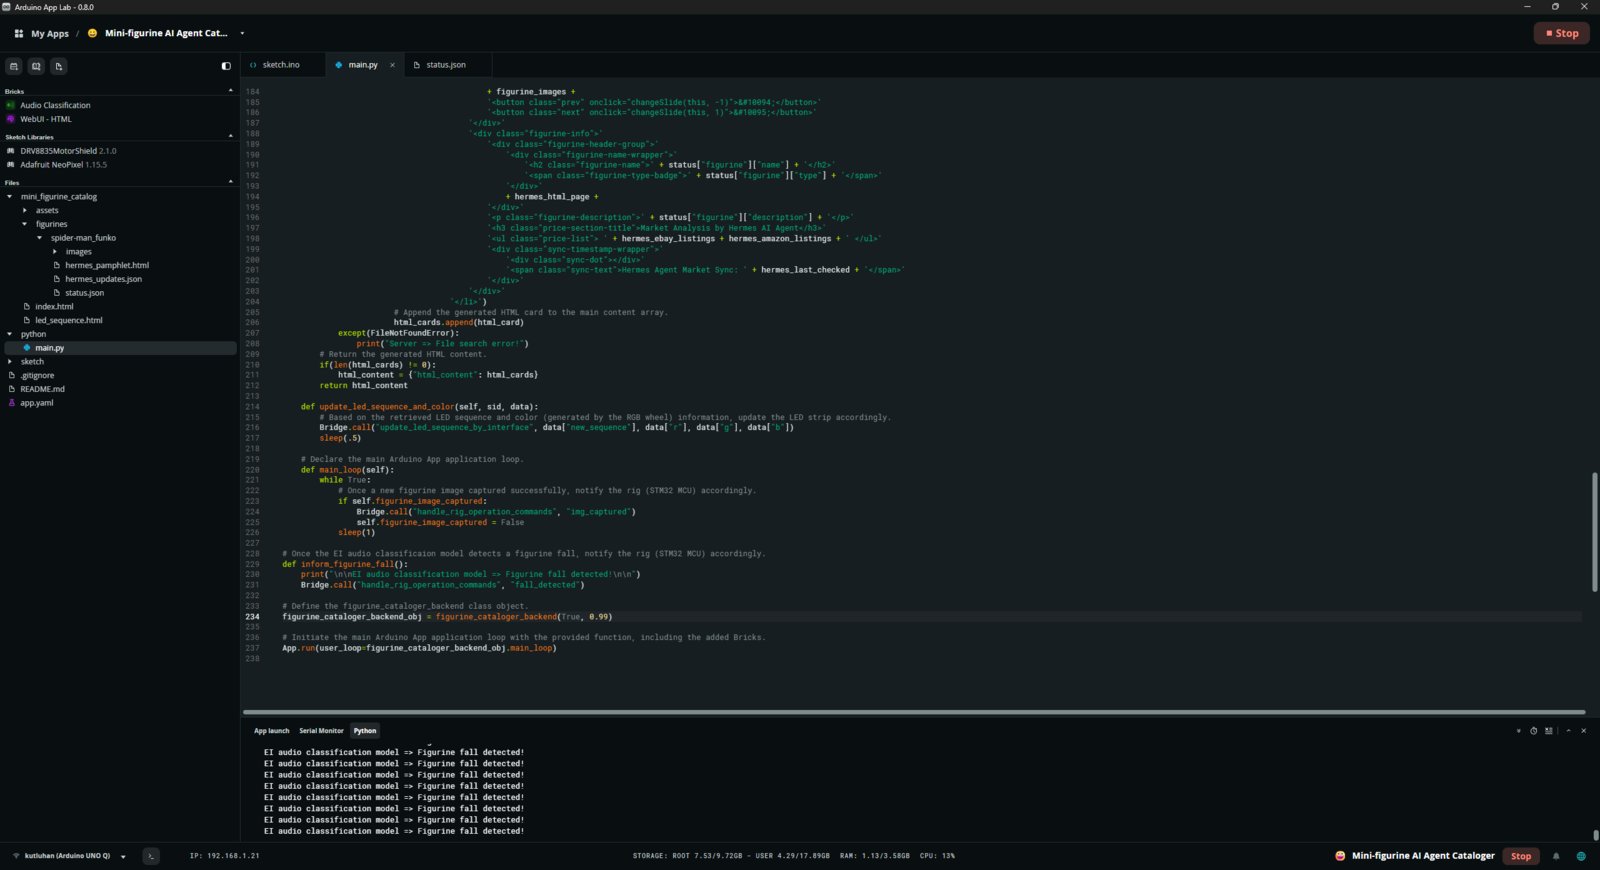Viewport: 1600px width, 870px height.
Task: Collapse console panel with chevron icon
Action: 1568,731
